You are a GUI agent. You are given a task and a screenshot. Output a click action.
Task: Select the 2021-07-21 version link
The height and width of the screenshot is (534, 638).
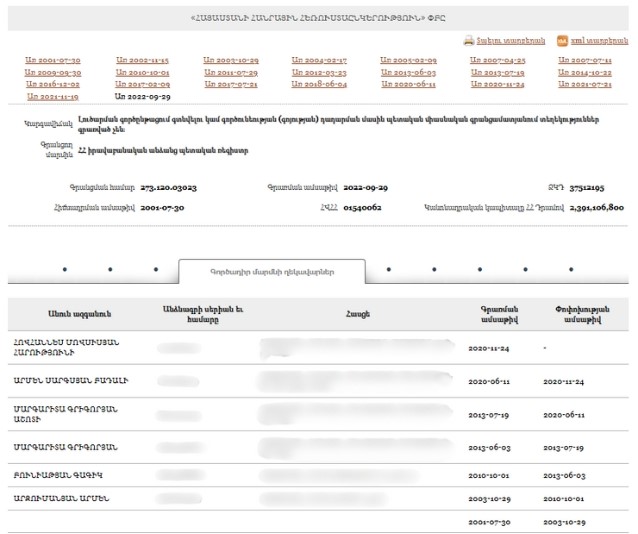coord(585,85)
